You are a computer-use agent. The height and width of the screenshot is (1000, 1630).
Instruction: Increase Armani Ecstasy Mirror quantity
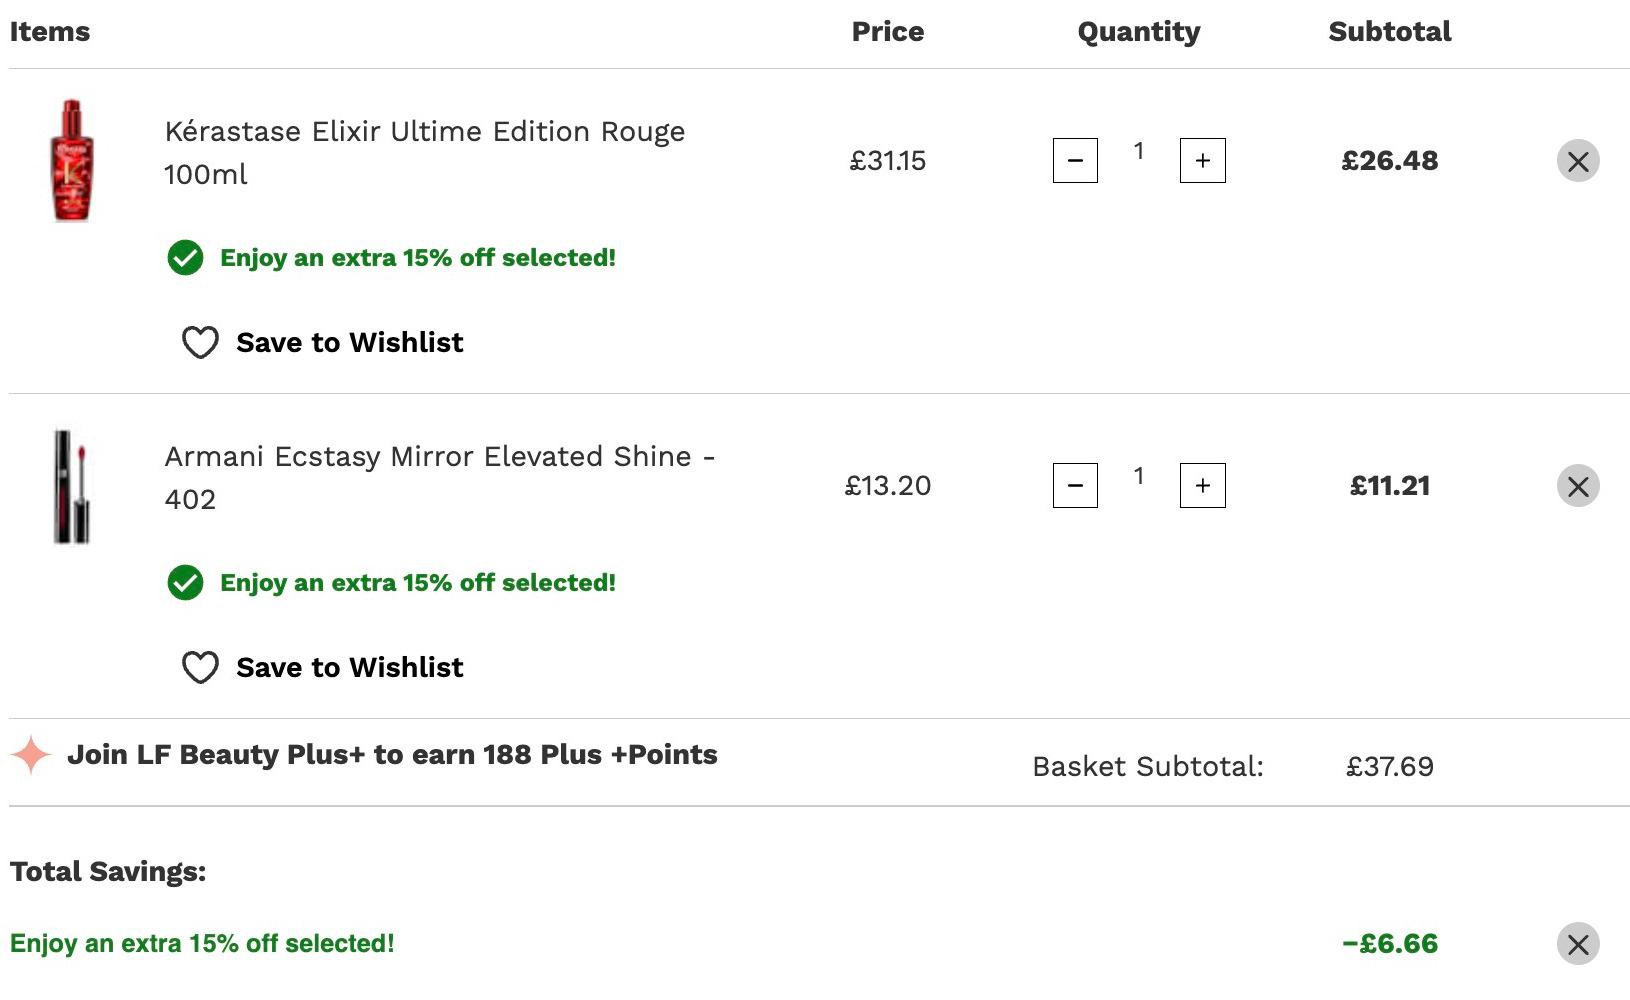pyautogui.click(x=1202, y=485)
